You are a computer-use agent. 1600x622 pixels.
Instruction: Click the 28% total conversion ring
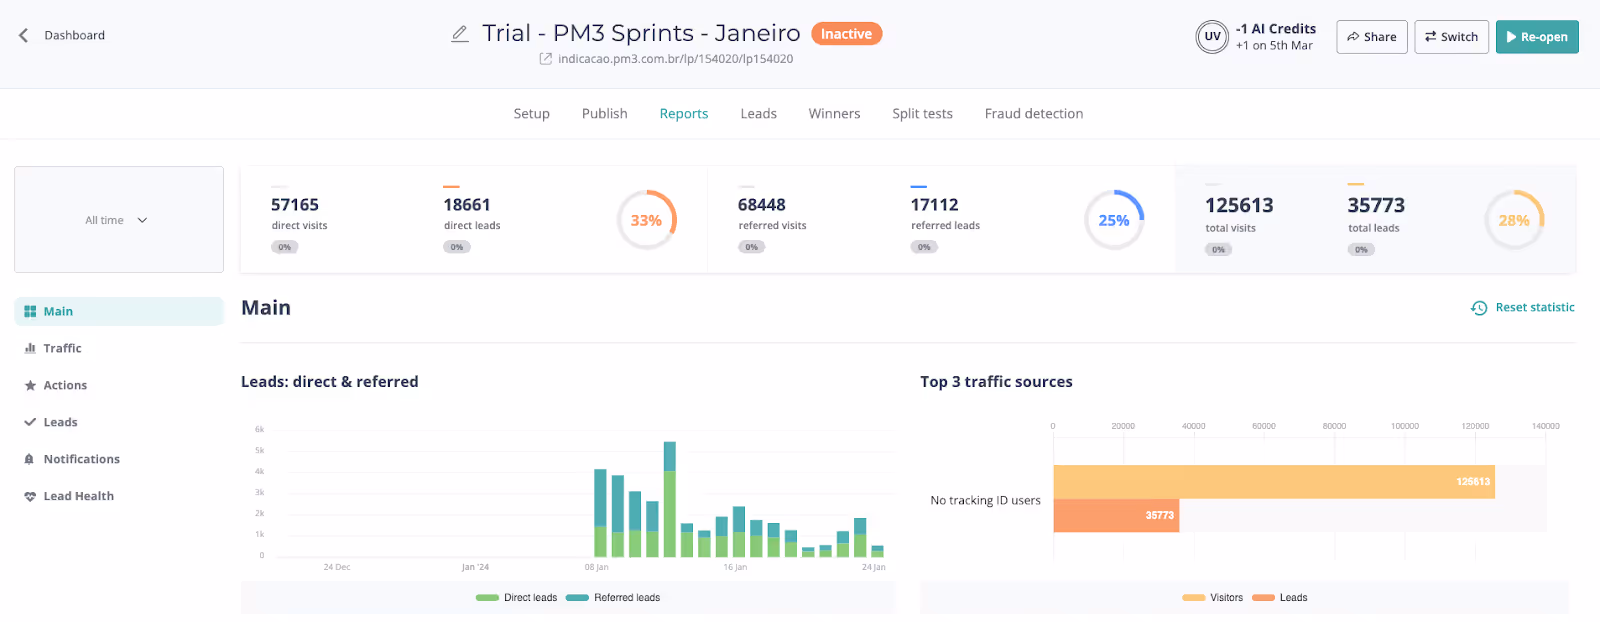coord(1514,220)
